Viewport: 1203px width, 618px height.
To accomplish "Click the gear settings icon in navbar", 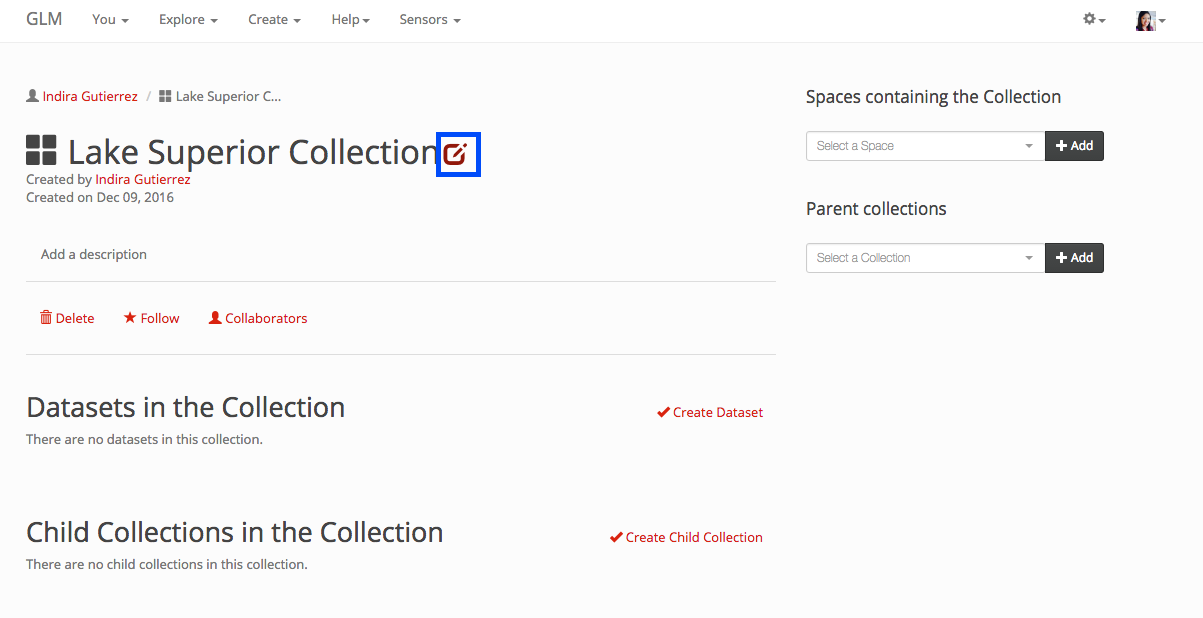I will (x=1090, y=19).
